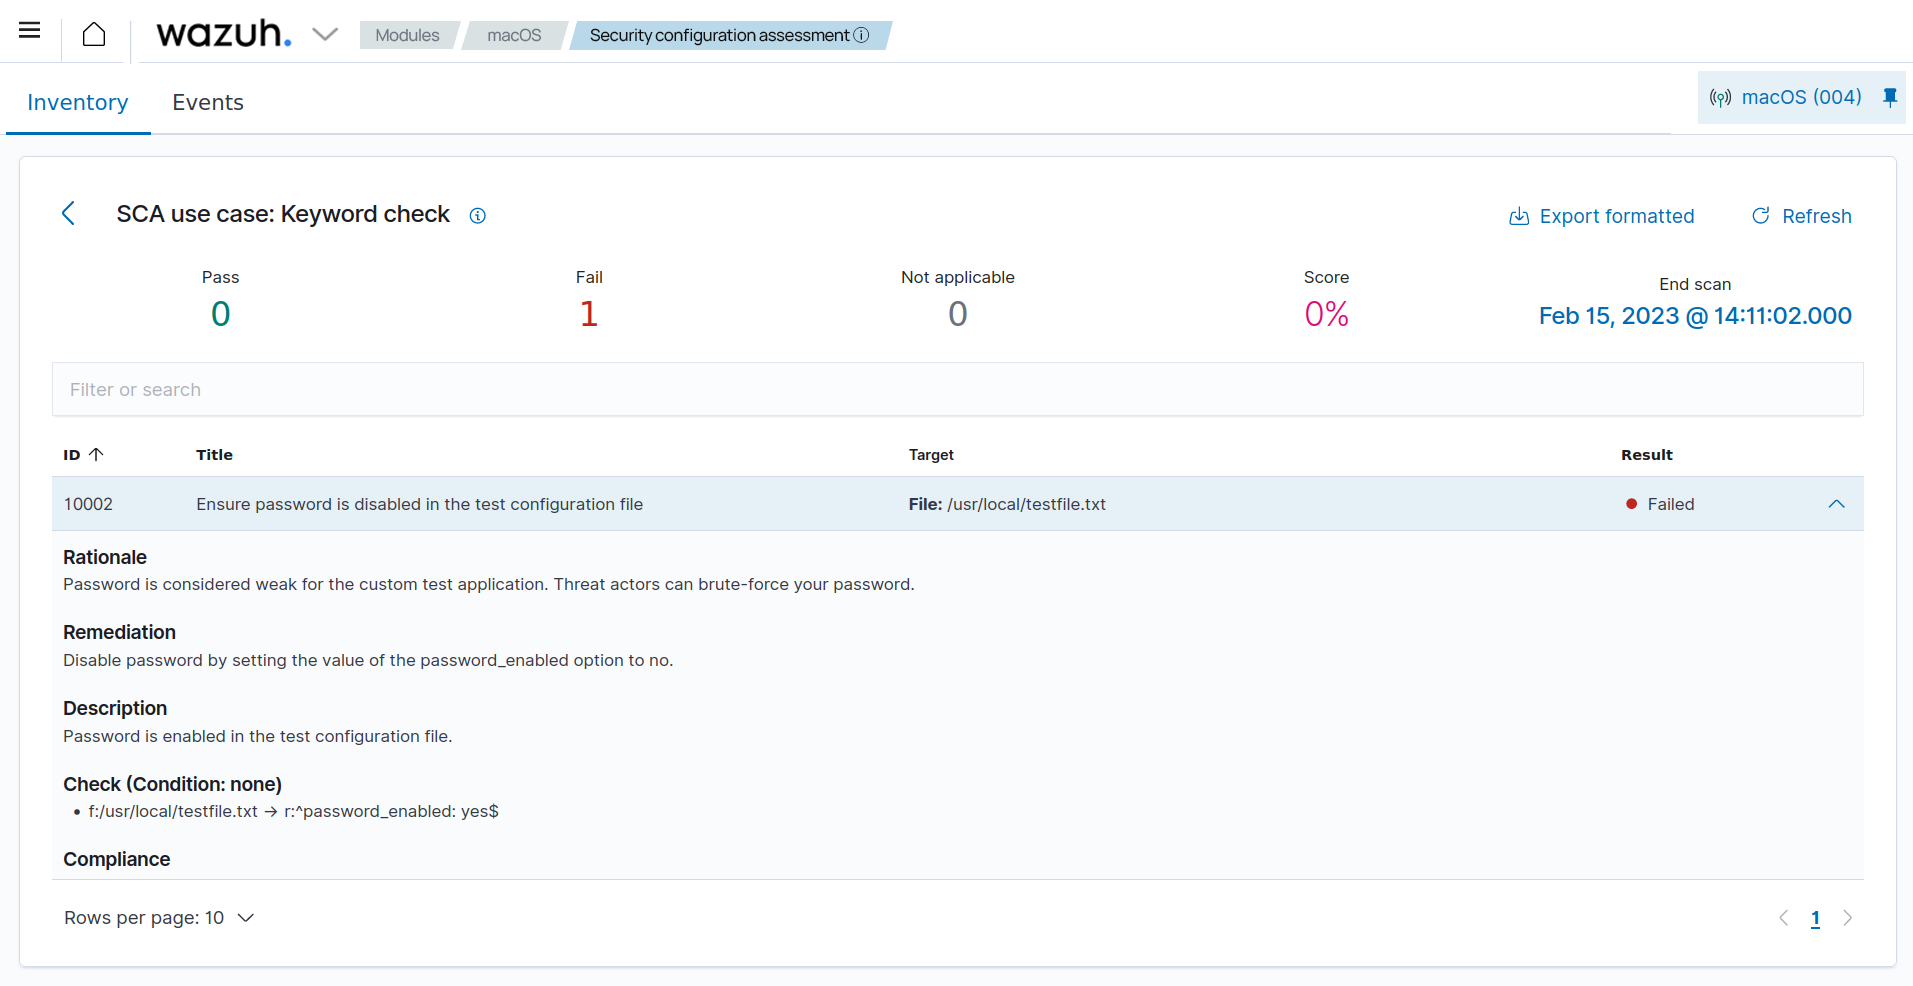This screenshot has width=1913, height=986.
Task: Open the Modules breadcrumb
Action: point(407,35)
